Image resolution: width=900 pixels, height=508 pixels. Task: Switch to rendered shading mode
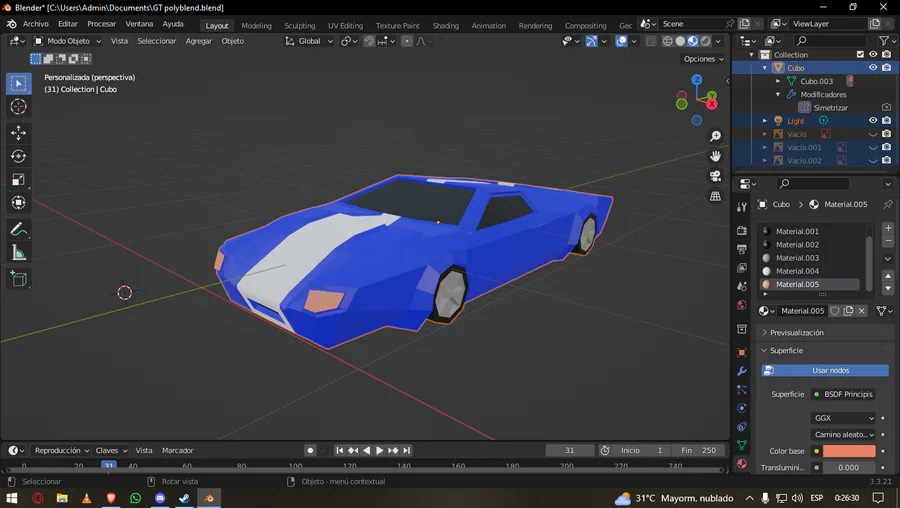point(705,41)
